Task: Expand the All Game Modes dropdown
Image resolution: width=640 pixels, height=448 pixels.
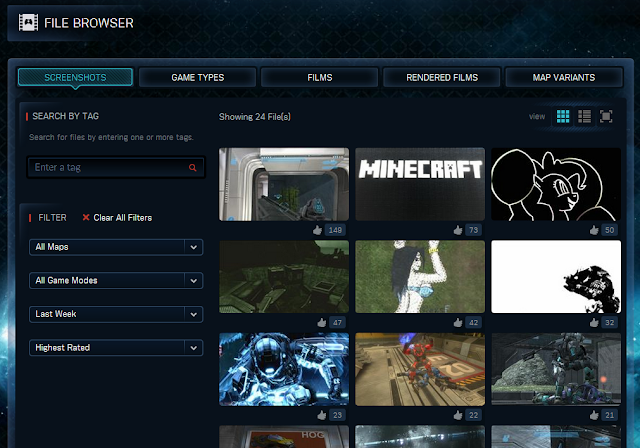Action: point(116,281)
